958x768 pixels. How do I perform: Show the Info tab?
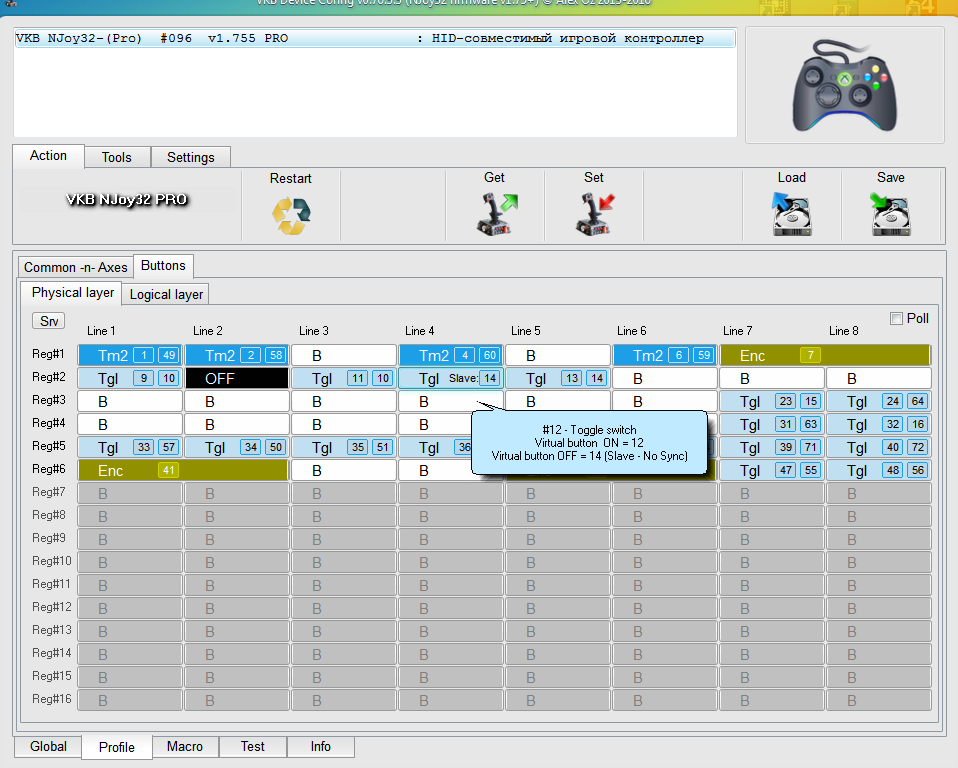pyautogui.click(x=320, y=747)
